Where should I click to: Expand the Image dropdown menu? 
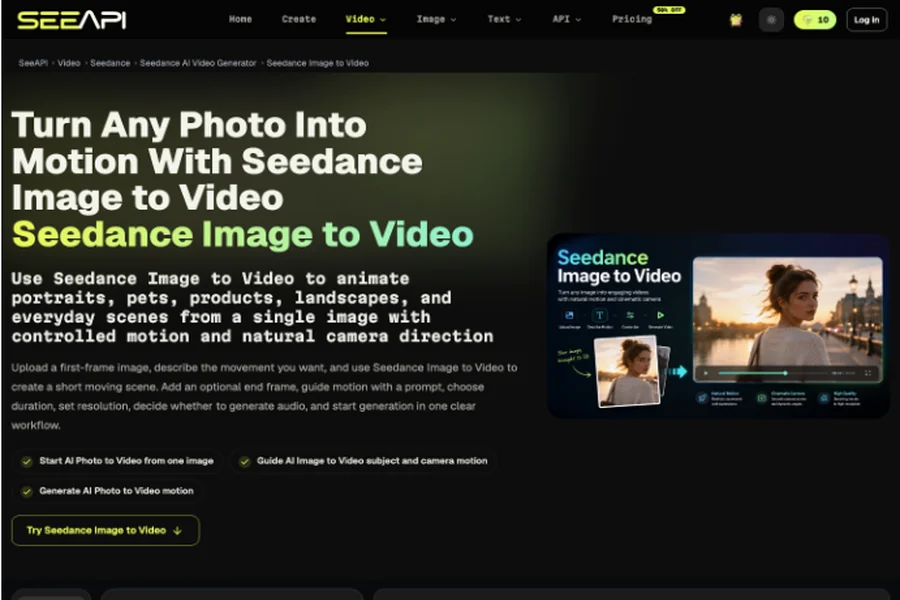[x=436, y=20]
